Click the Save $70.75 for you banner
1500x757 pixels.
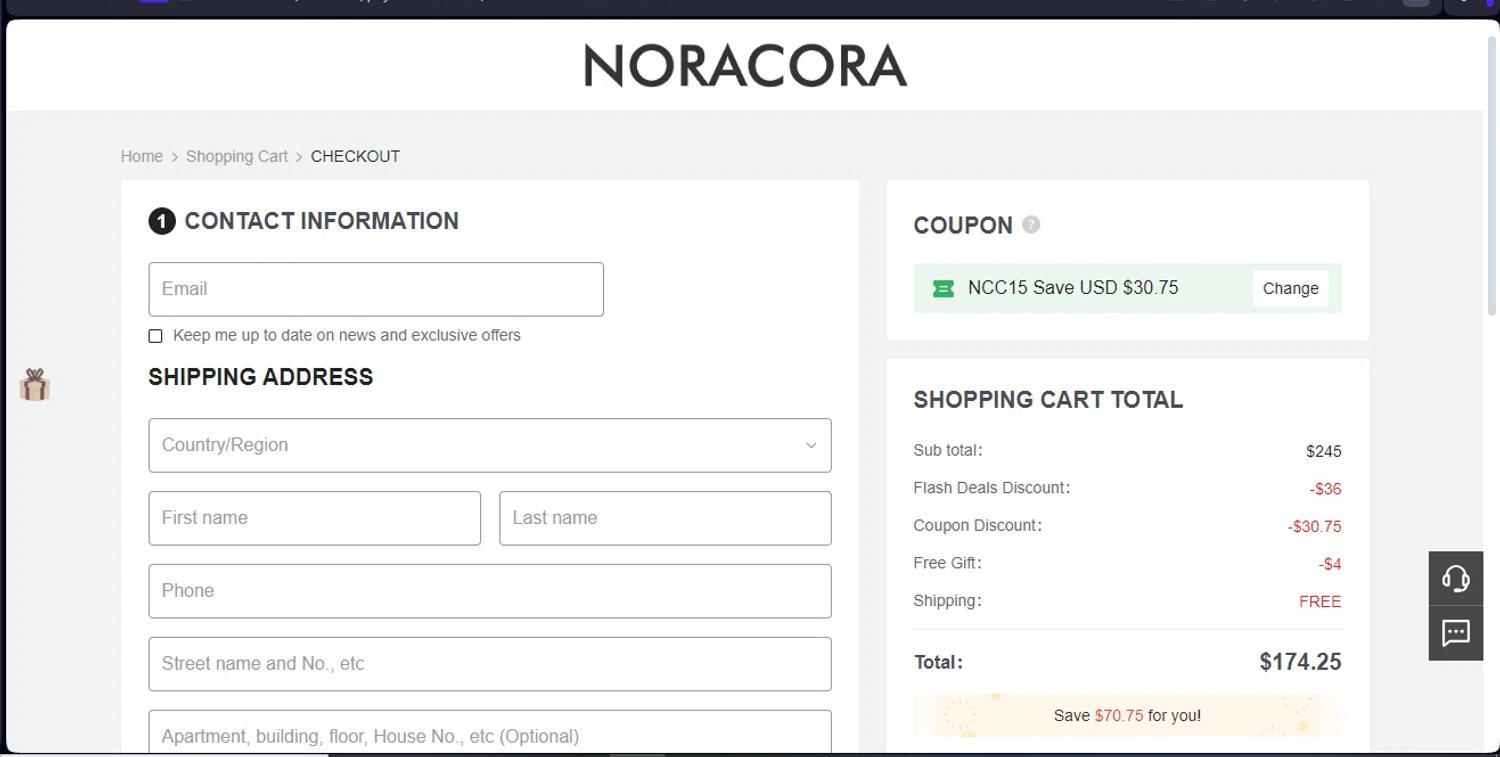(1127, 715)
